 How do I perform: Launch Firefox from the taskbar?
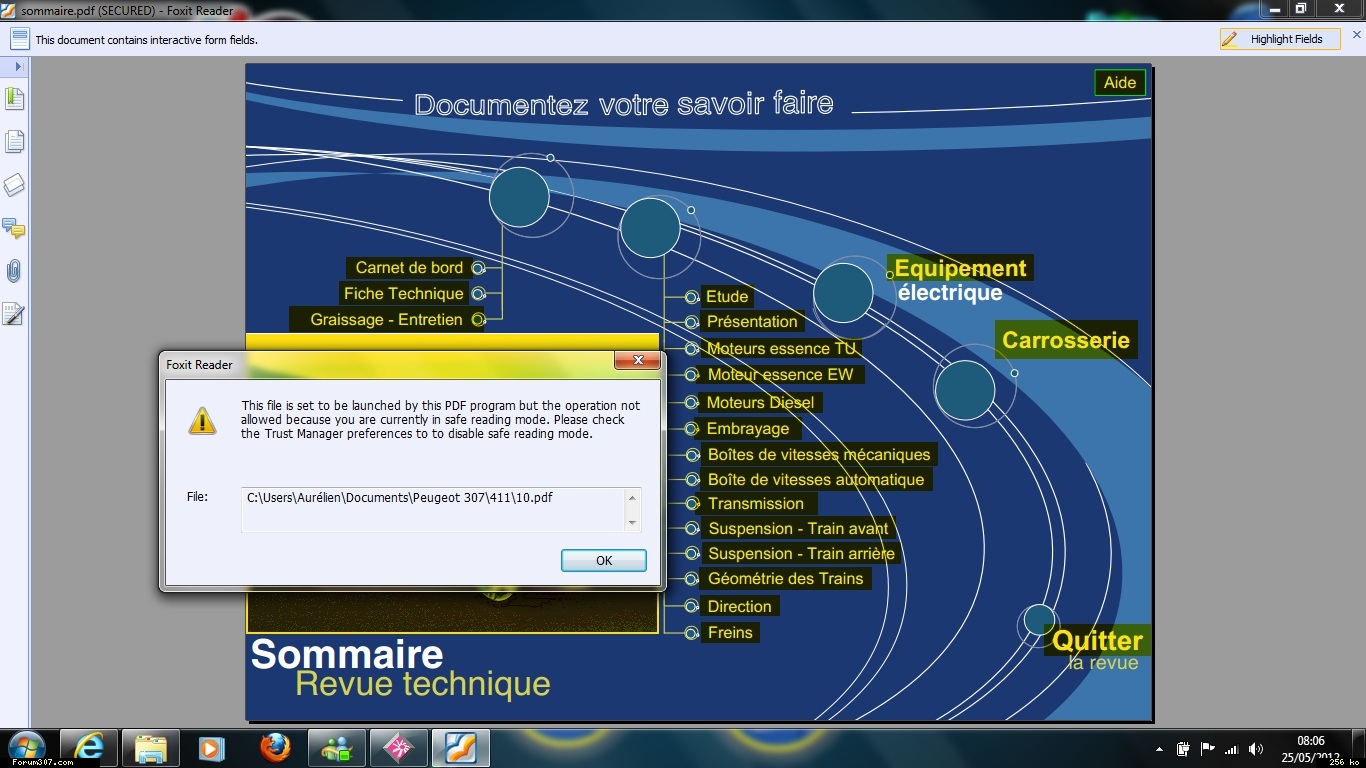[x=275, y=748]
